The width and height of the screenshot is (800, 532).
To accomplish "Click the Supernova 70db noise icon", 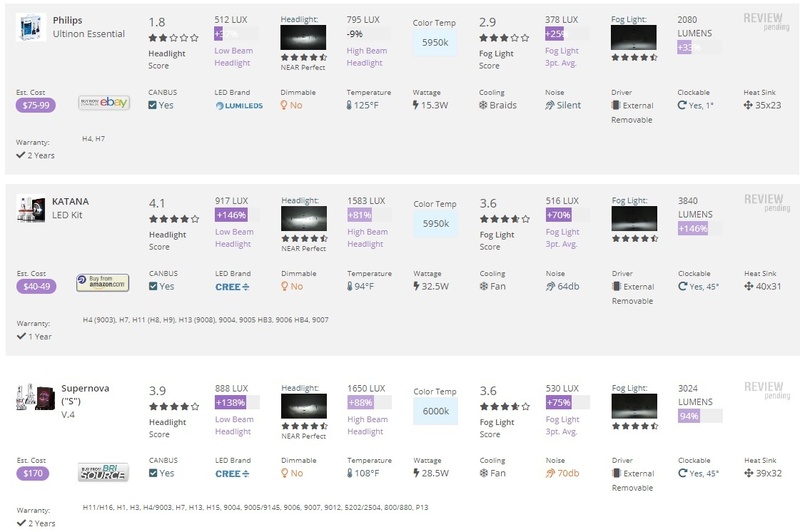I will [x=549, y=473].
